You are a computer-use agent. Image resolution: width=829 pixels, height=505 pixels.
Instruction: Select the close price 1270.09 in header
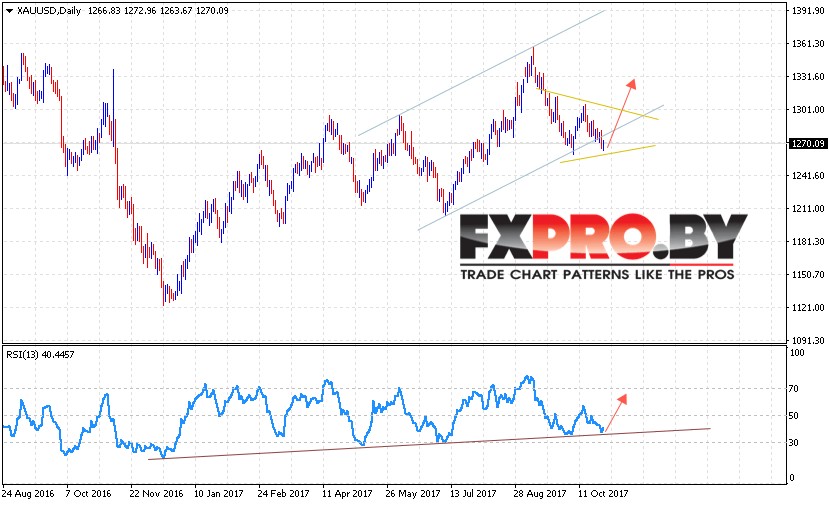212,11
